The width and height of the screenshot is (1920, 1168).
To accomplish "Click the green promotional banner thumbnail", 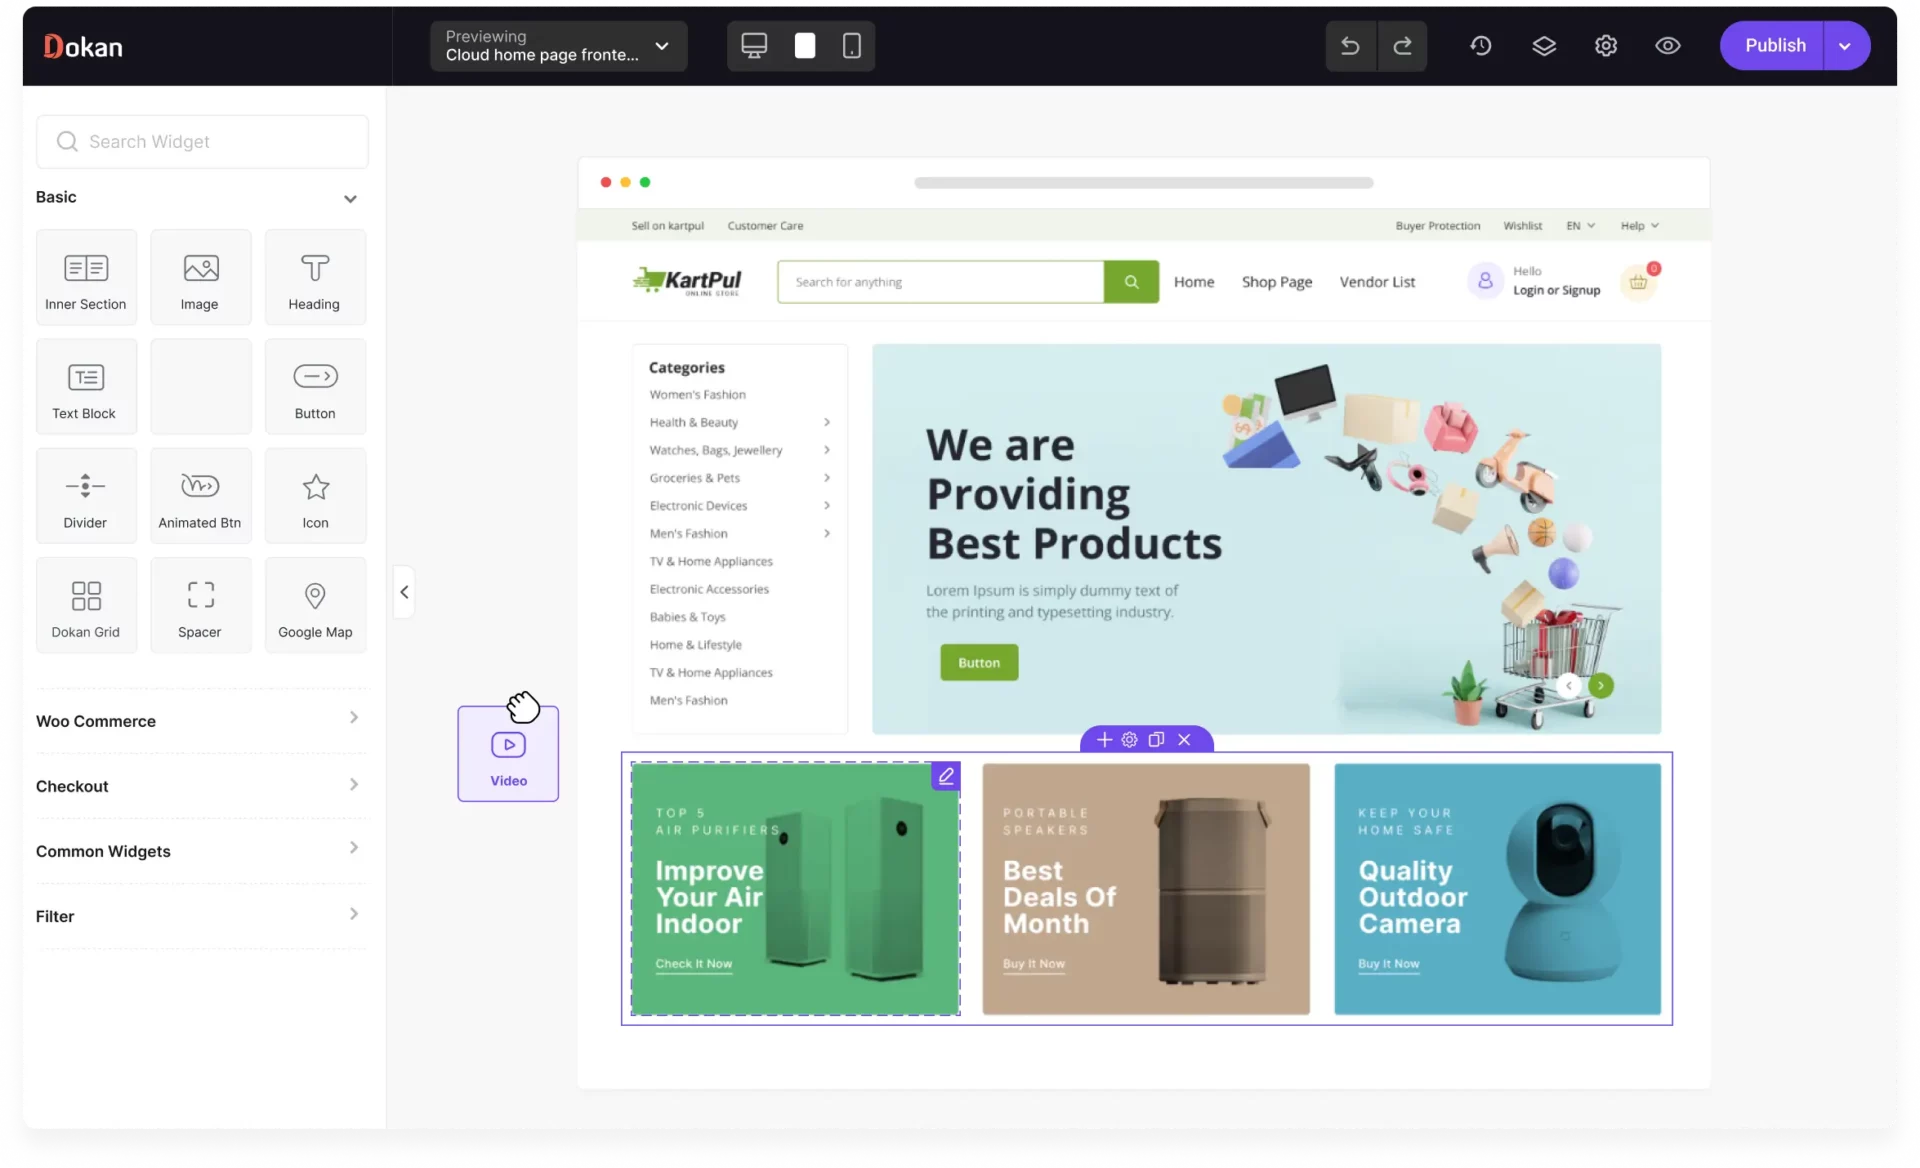I will click(795, 887).
